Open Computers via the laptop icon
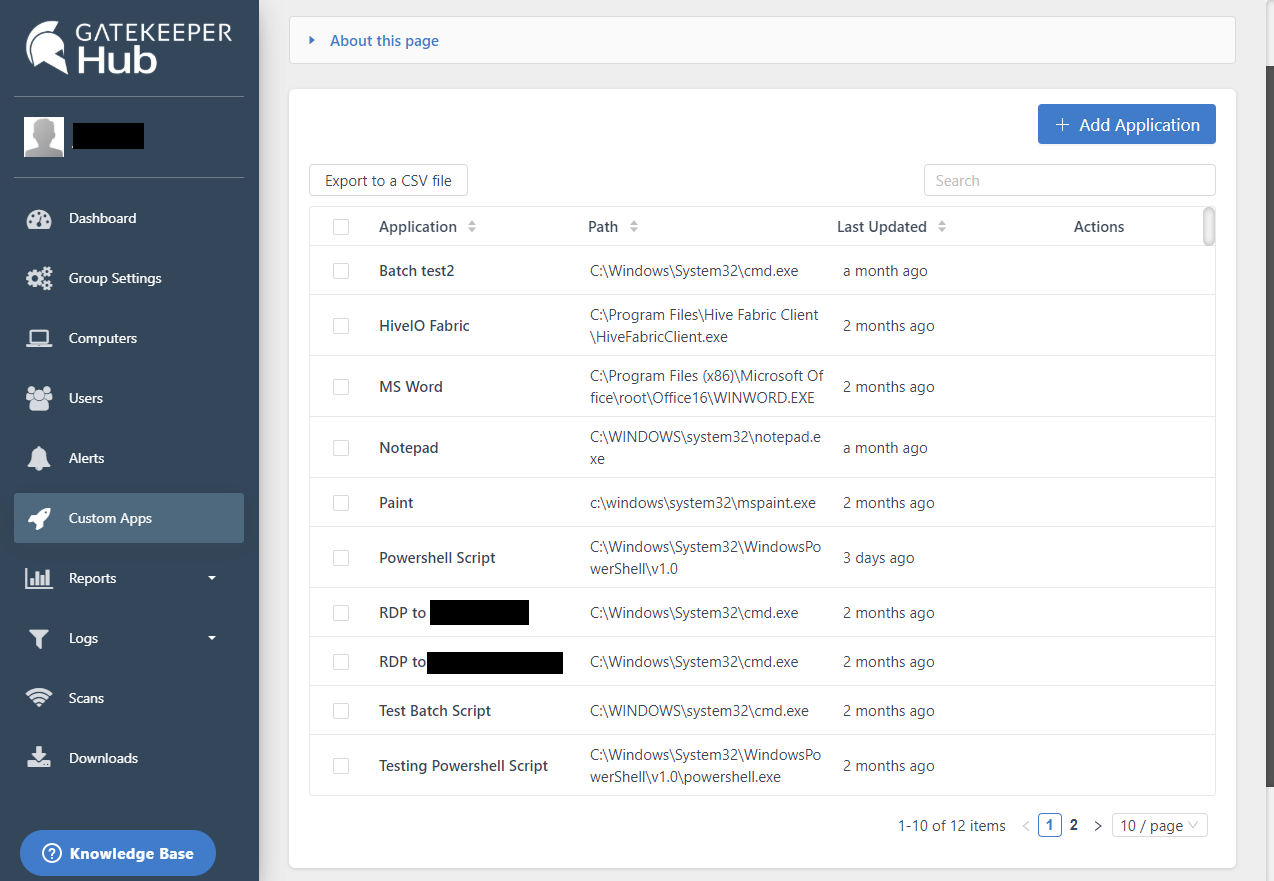The height and width of the screenshot is (881, 1274). [x=39, y=339]
